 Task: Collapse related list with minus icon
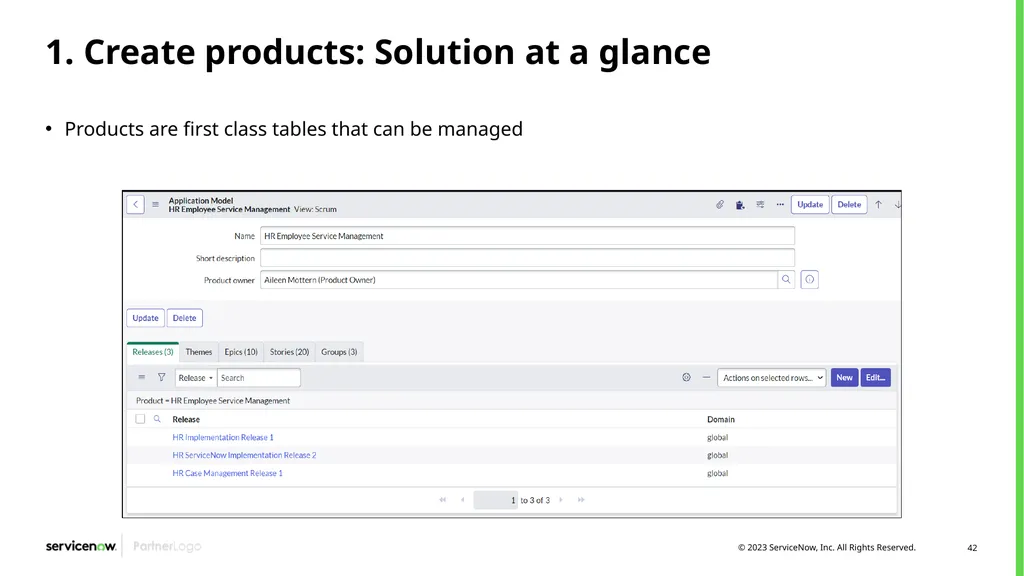706,377
